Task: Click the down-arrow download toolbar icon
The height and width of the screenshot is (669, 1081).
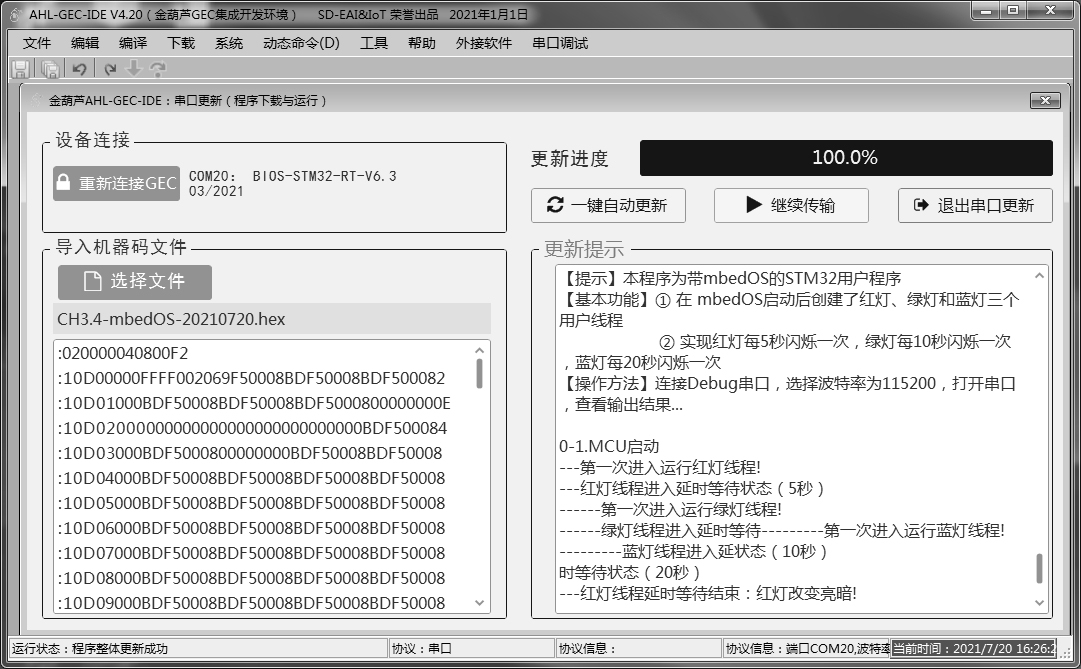Action: [134, 69]
